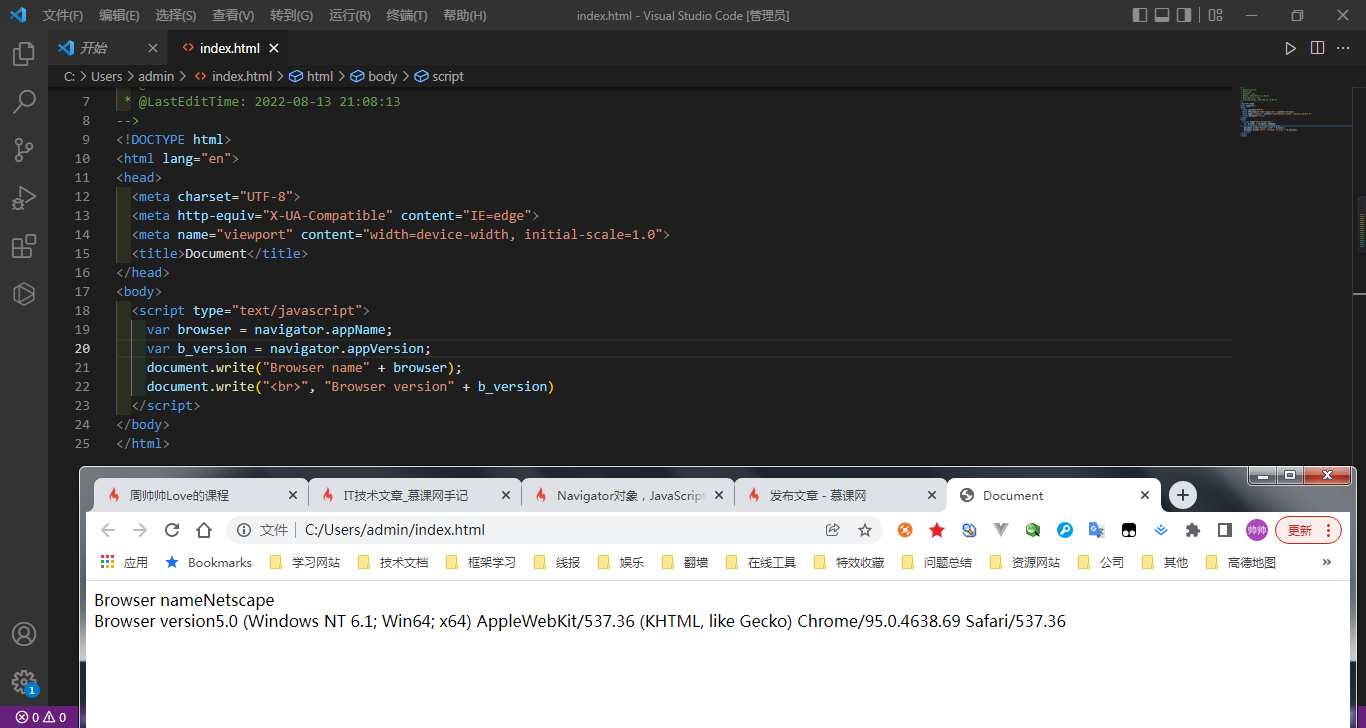Open the 编辑(E) menu
1366x728 pixels.
tap(119, 15)
